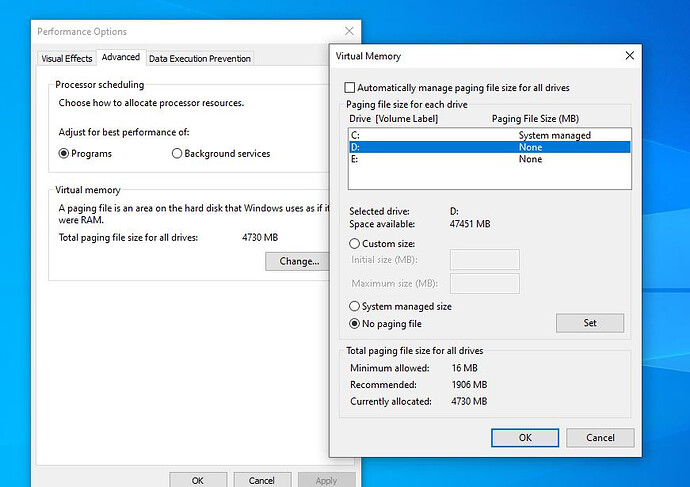Screen dimensions: 690x487
Task: Open the Data Execution Prevention tab
Action: 200,58
